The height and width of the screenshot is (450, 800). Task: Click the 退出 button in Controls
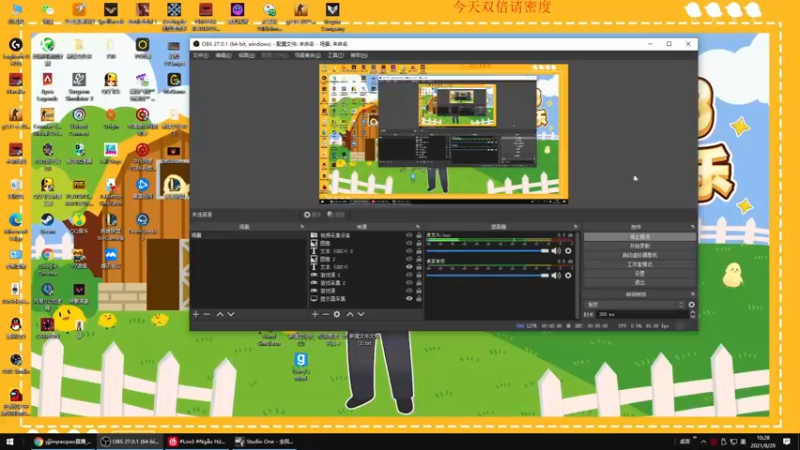coord(640,283)
